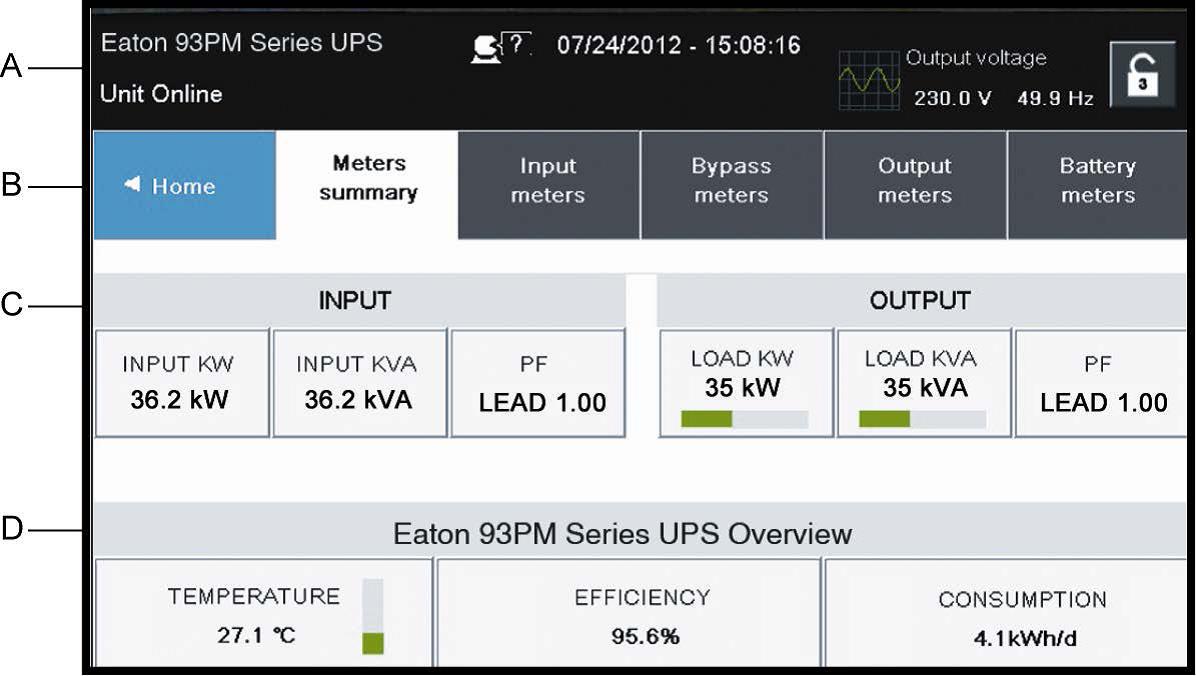The height and width of the screenshot is (676, 1196).
Task: Select the INPUT KVA tile
Action: pos(359,383)
